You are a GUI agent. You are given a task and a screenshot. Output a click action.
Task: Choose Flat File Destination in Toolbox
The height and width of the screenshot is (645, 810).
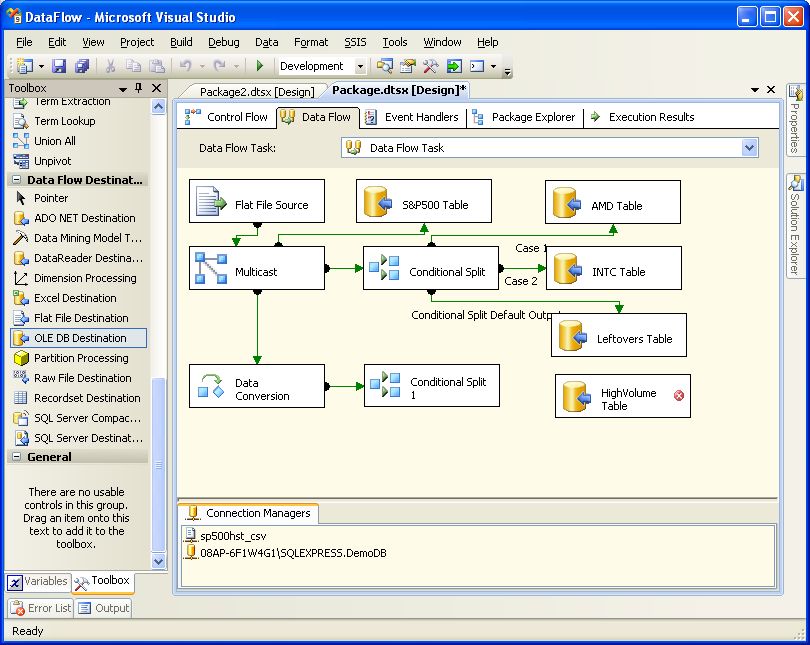click(x=79, y=318)
